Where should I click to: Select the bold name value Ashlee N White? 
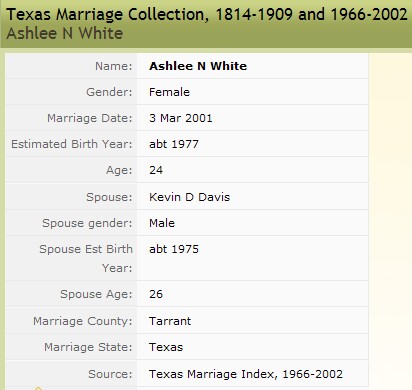click(198, 66)
